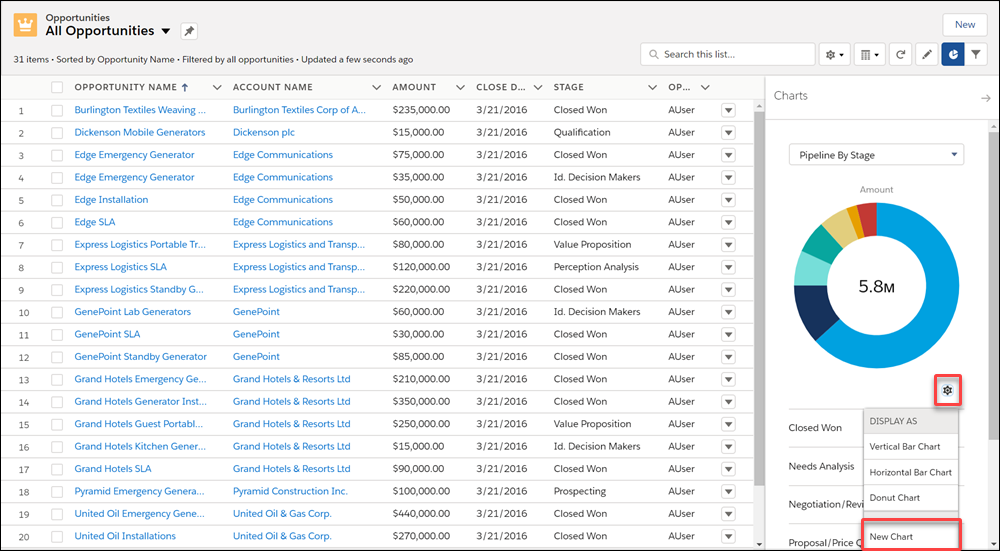Check the Burlington Textiles Weaving row
This screenshot has height=551, width=1000.
click(x=57, y=110)
